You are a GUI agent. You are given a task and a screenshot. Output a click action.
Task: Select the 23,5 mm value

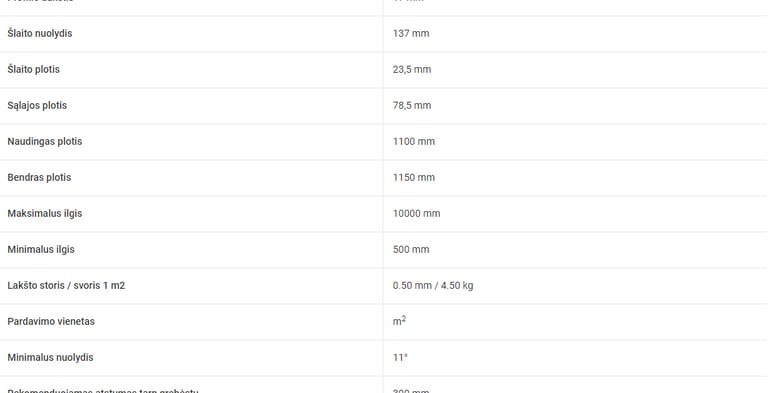tap(412, 69)
